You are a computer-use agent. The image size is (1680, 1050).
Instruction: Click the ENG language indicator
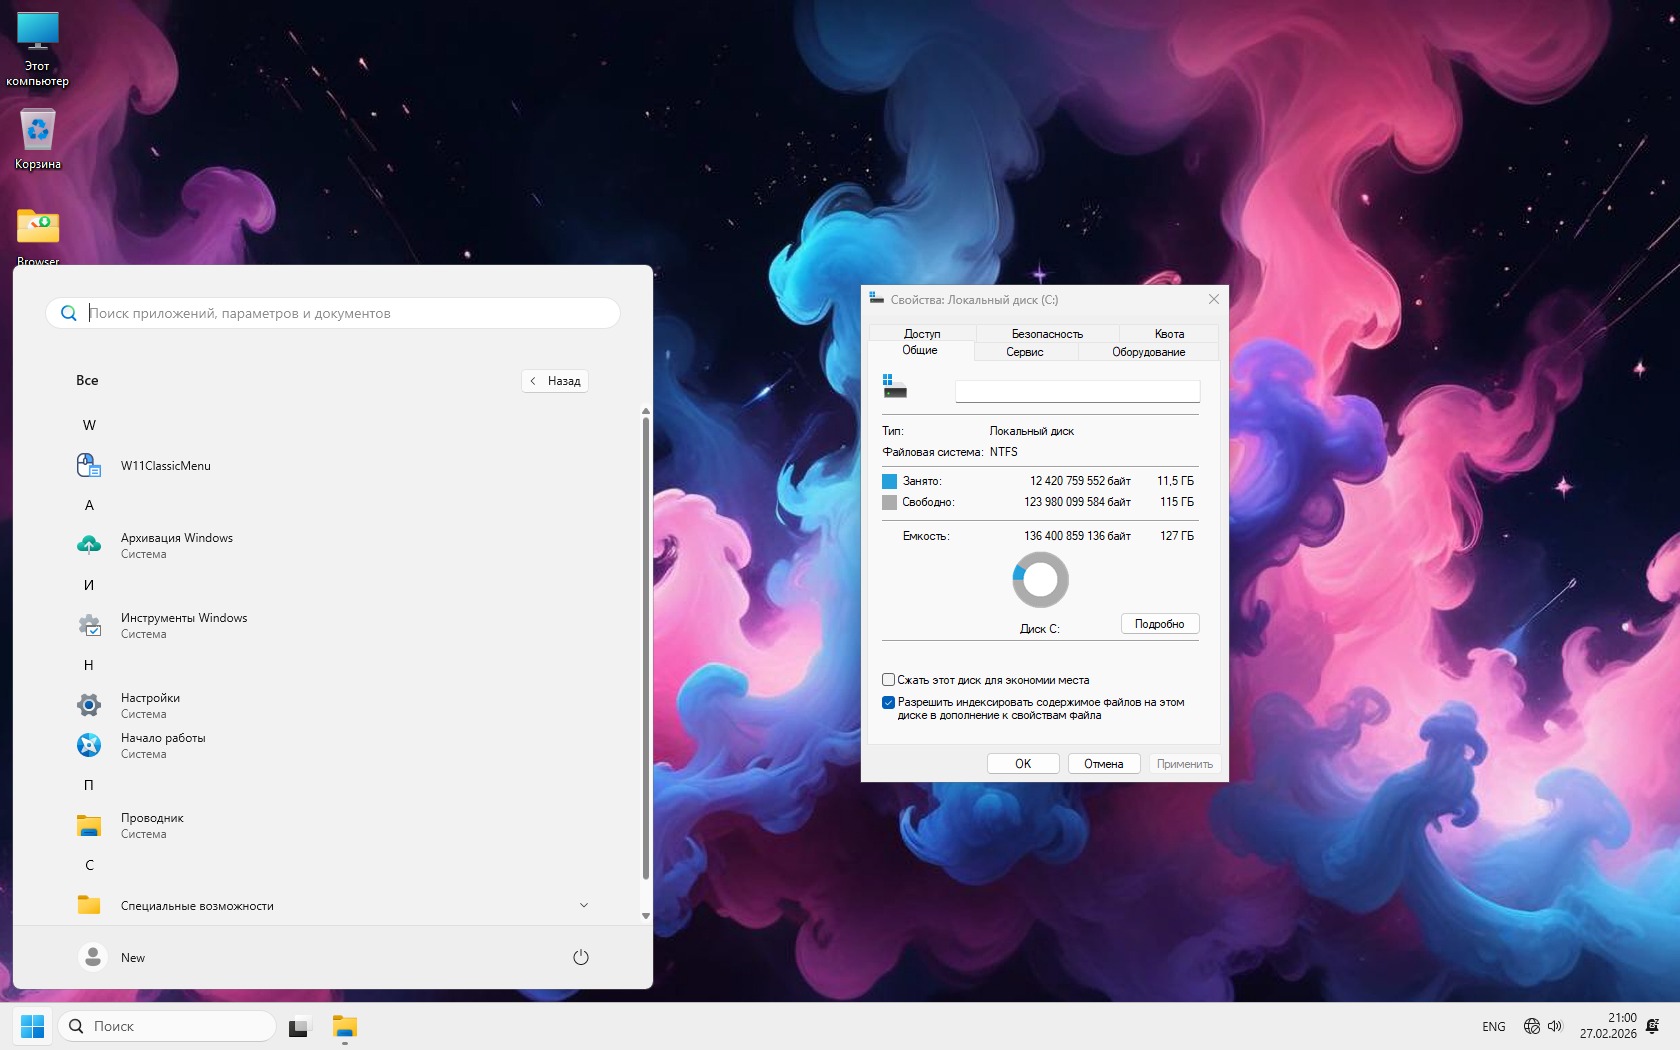pos(1493,1027)
